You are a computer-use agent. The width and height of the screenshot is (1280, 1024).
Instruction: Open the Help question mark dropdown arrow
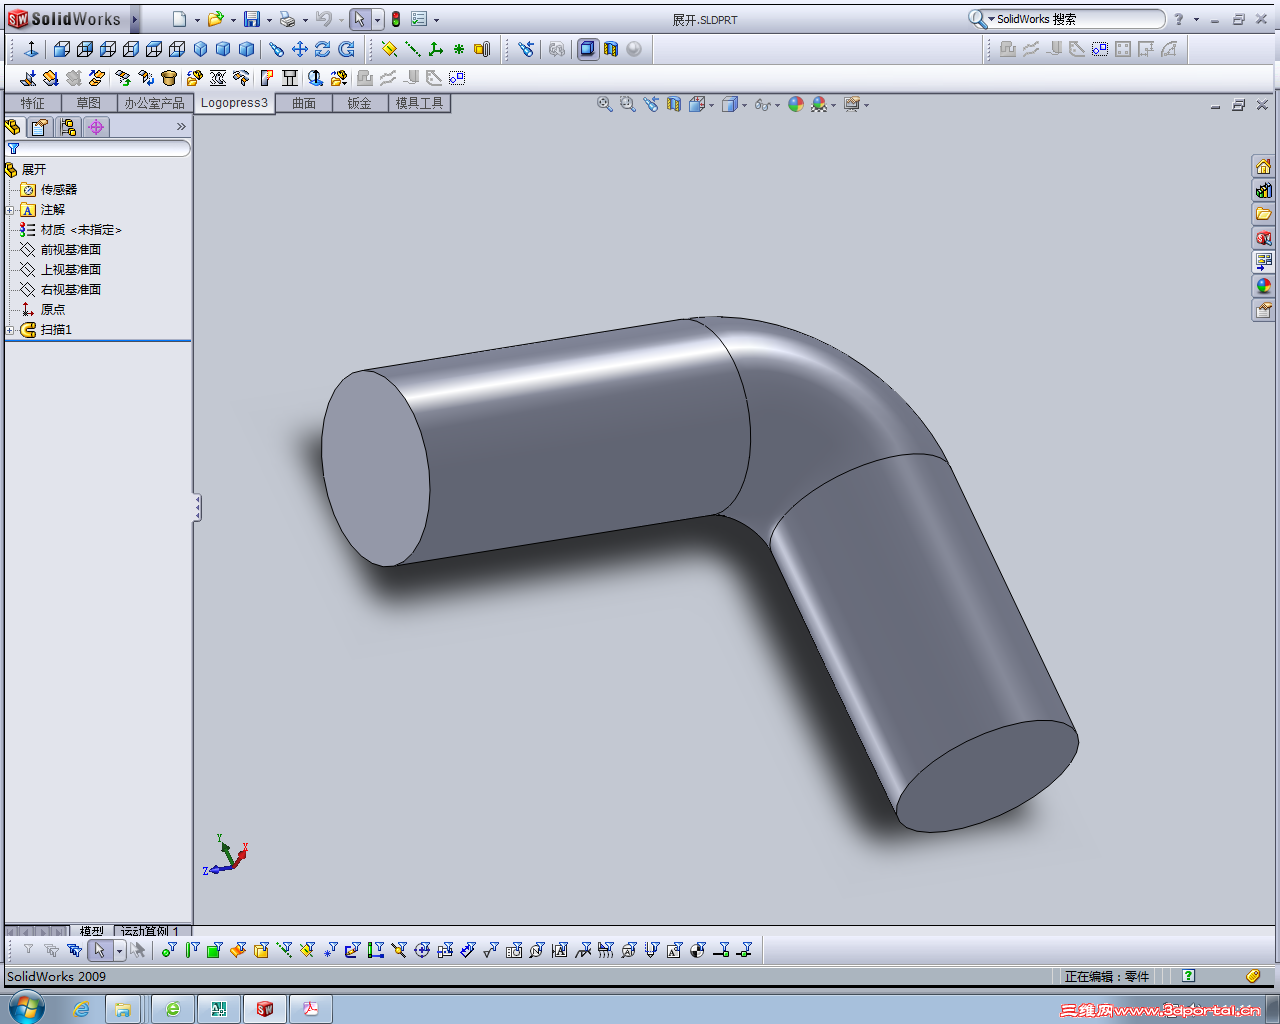point(1196,20)
